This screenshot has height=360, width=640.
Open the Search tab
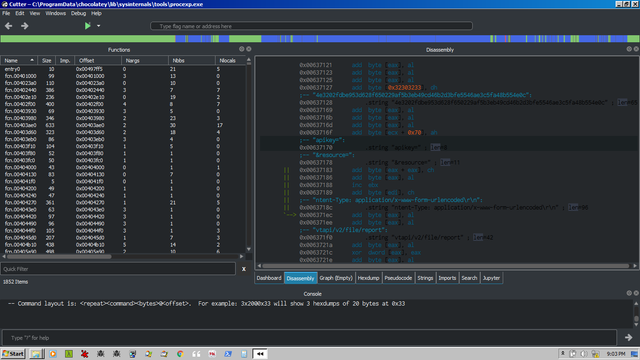469,278
